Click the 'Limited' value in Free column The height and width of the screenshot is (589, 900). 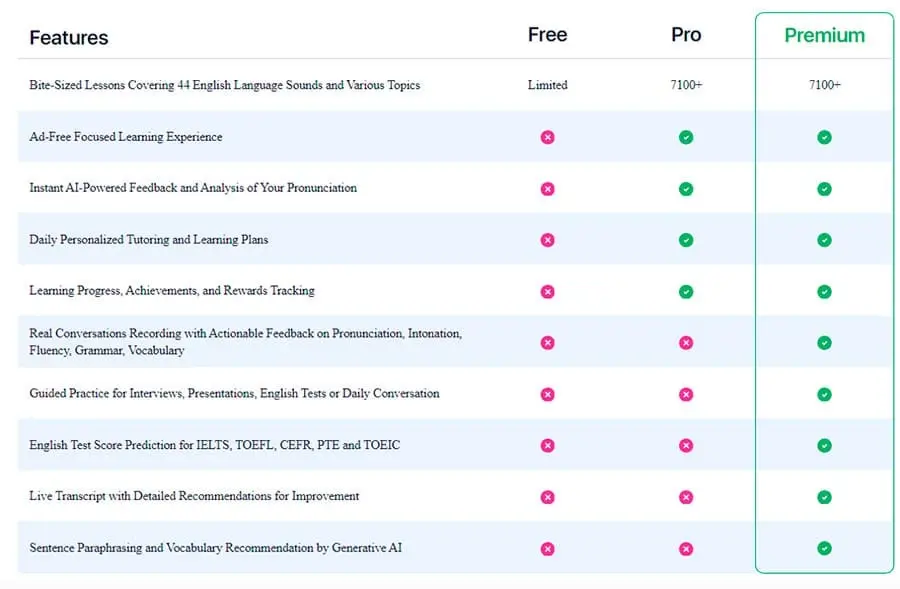(548, 85)
